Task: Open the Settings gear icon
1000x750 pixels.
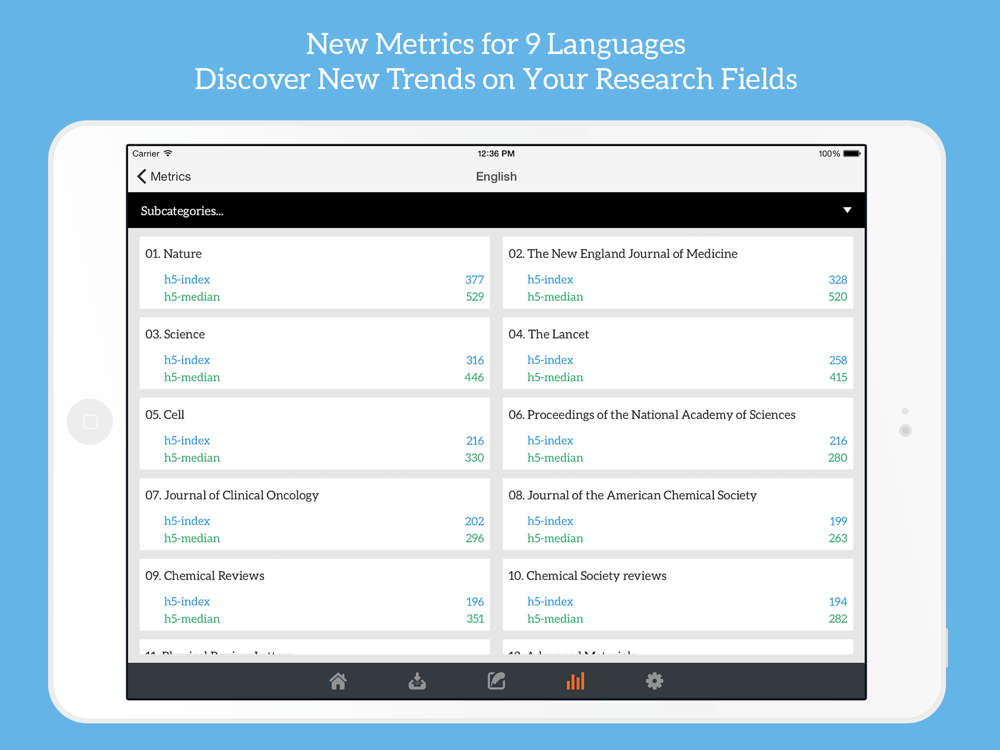Action: (654, 681)
